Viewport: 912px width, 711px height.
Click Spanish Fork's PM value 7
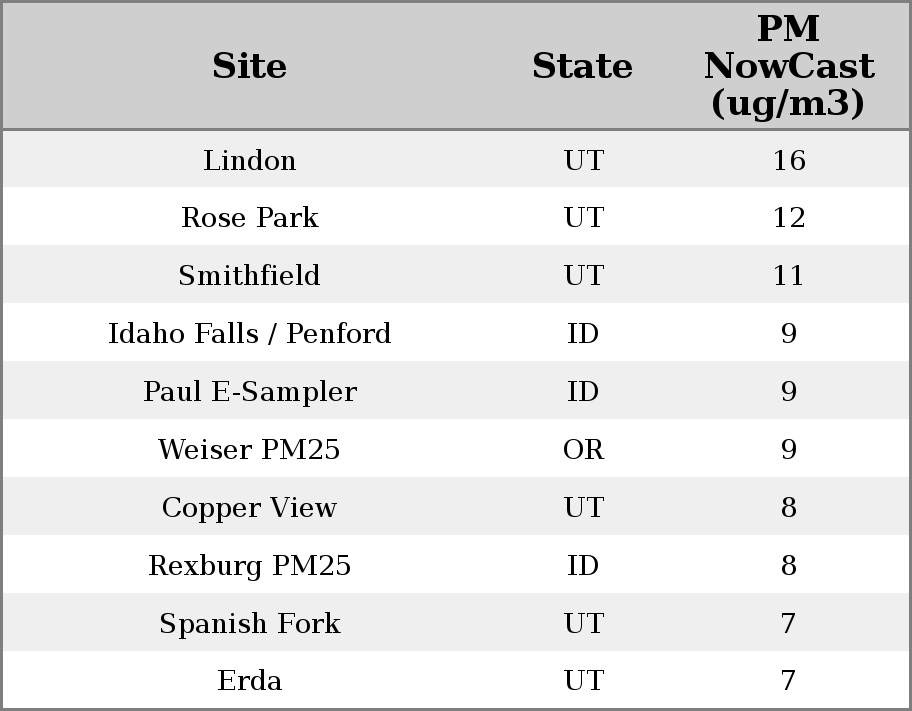[x=788, y=623]
